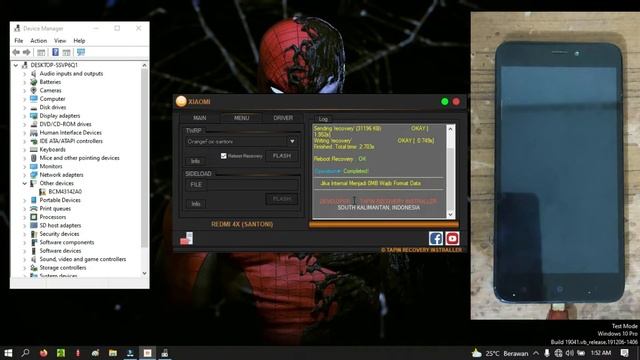Click FLASH button beside Reboot Recovery
The height and width of the screenshot is (360, 640).
pos(282,156)
